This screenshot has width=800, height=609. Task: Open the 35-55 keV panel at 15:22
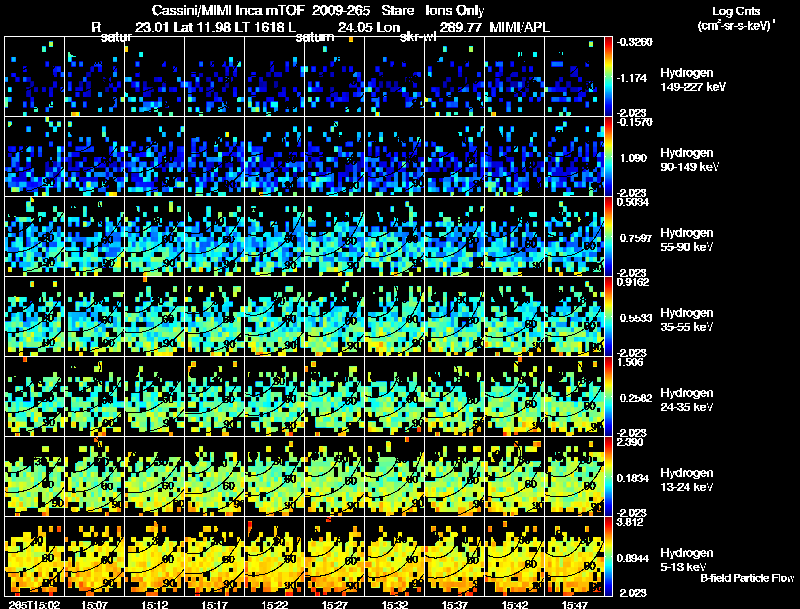[x=274, y=317]
